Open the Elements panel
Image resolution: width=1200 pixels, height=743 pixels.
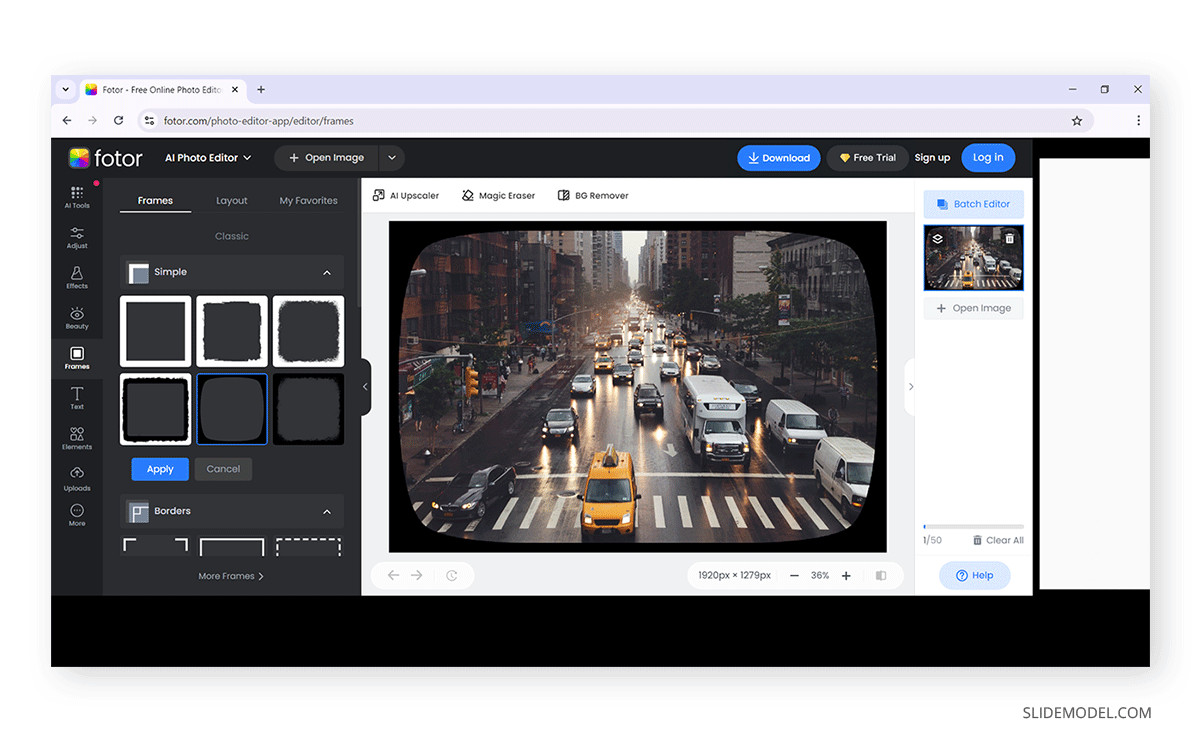(77, 439)
